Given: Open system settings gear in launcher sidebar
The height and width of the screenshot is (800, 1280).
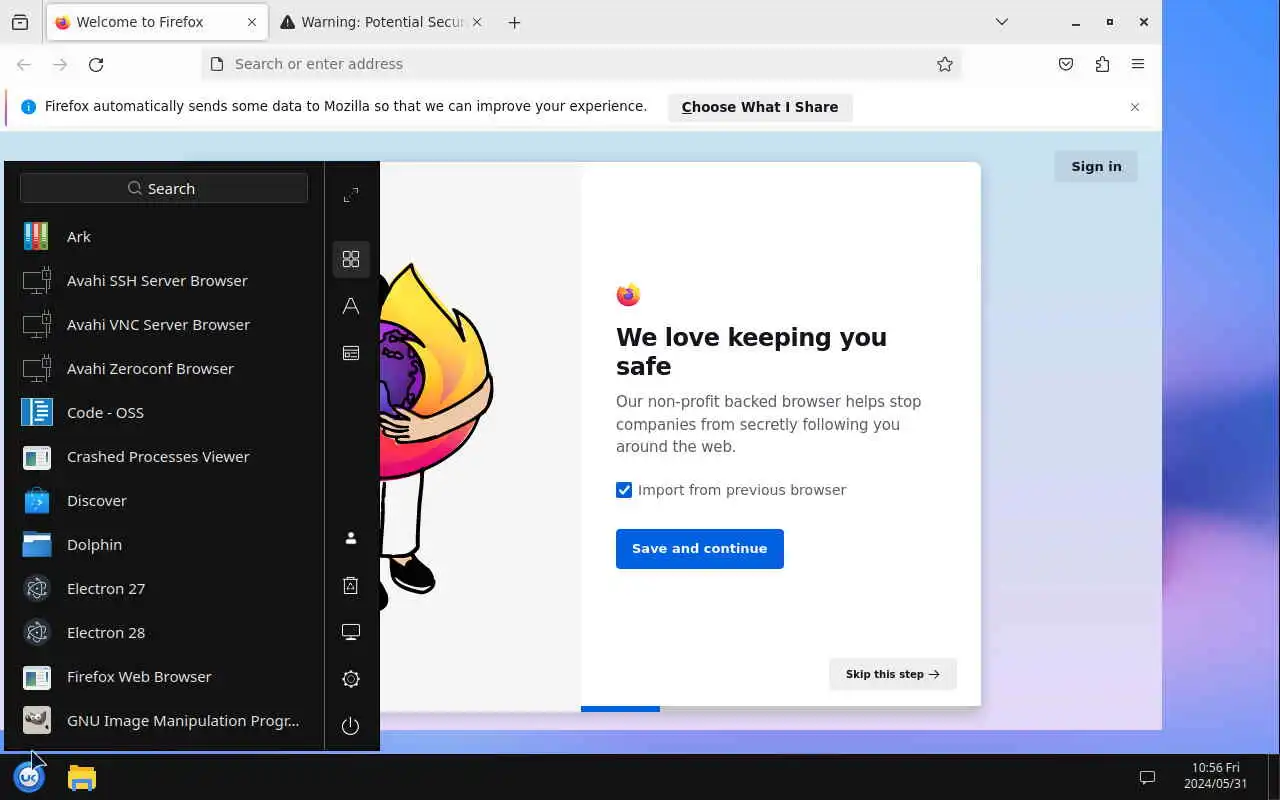Looking at the screenshot, I should 351,679.
